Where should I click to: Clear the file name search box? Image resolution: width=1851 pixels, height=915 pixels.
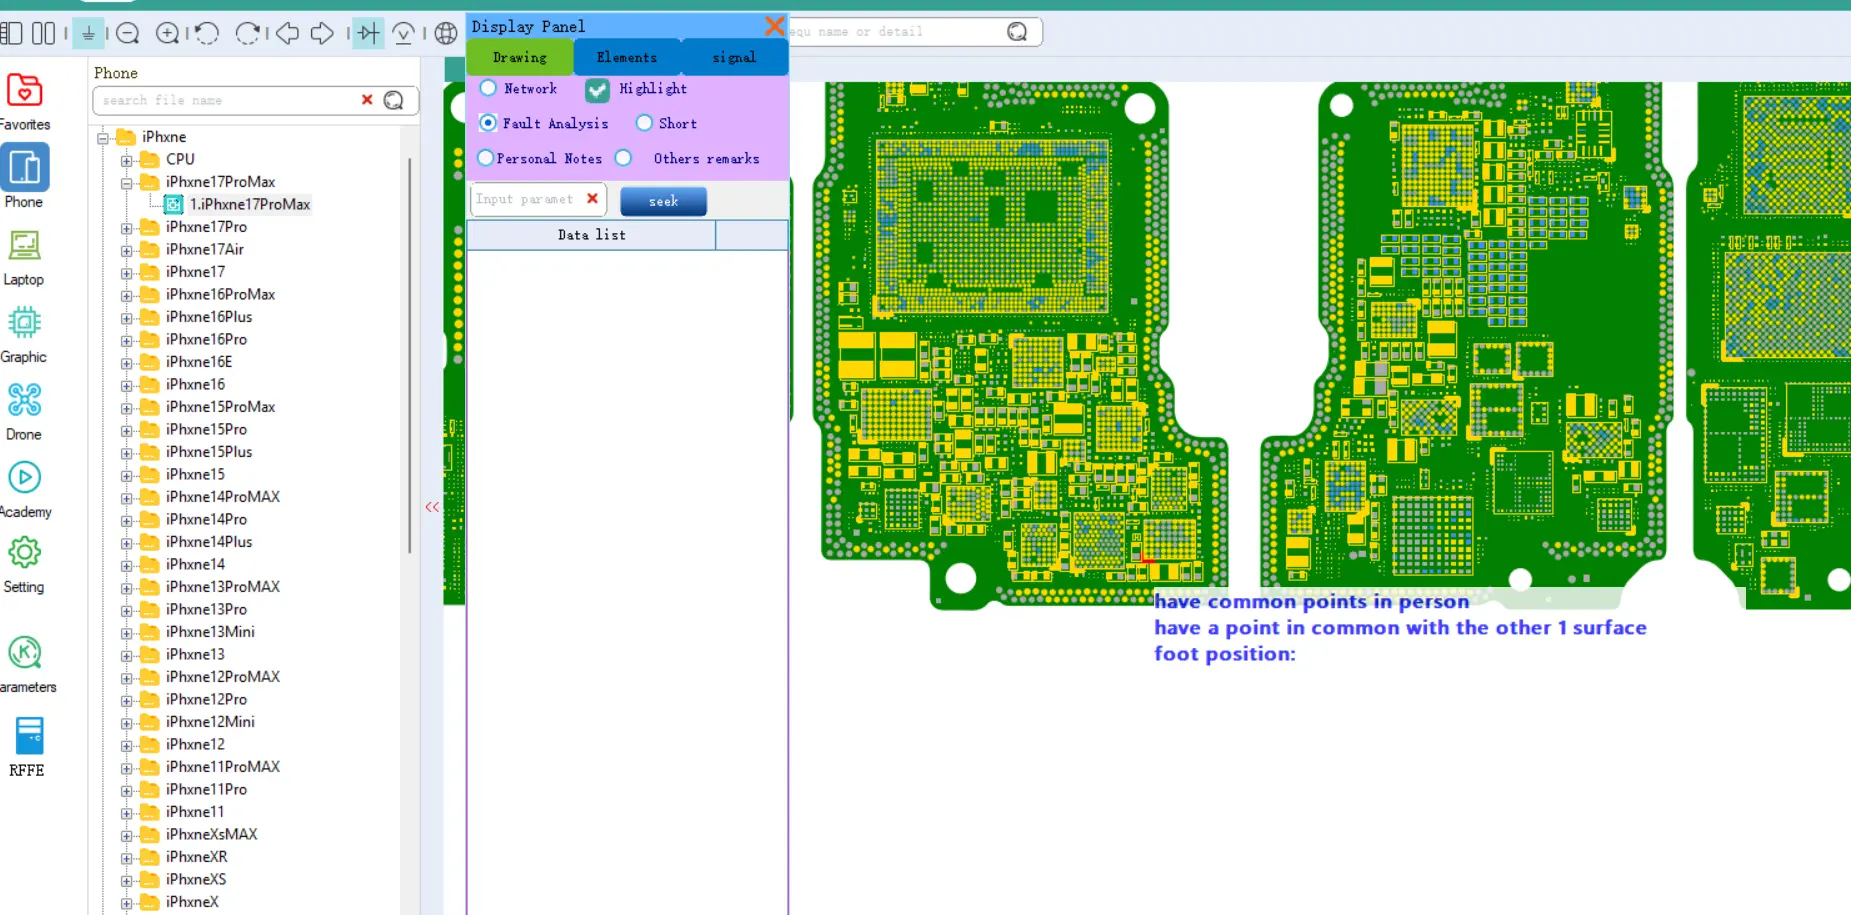(x=367, y=100)
